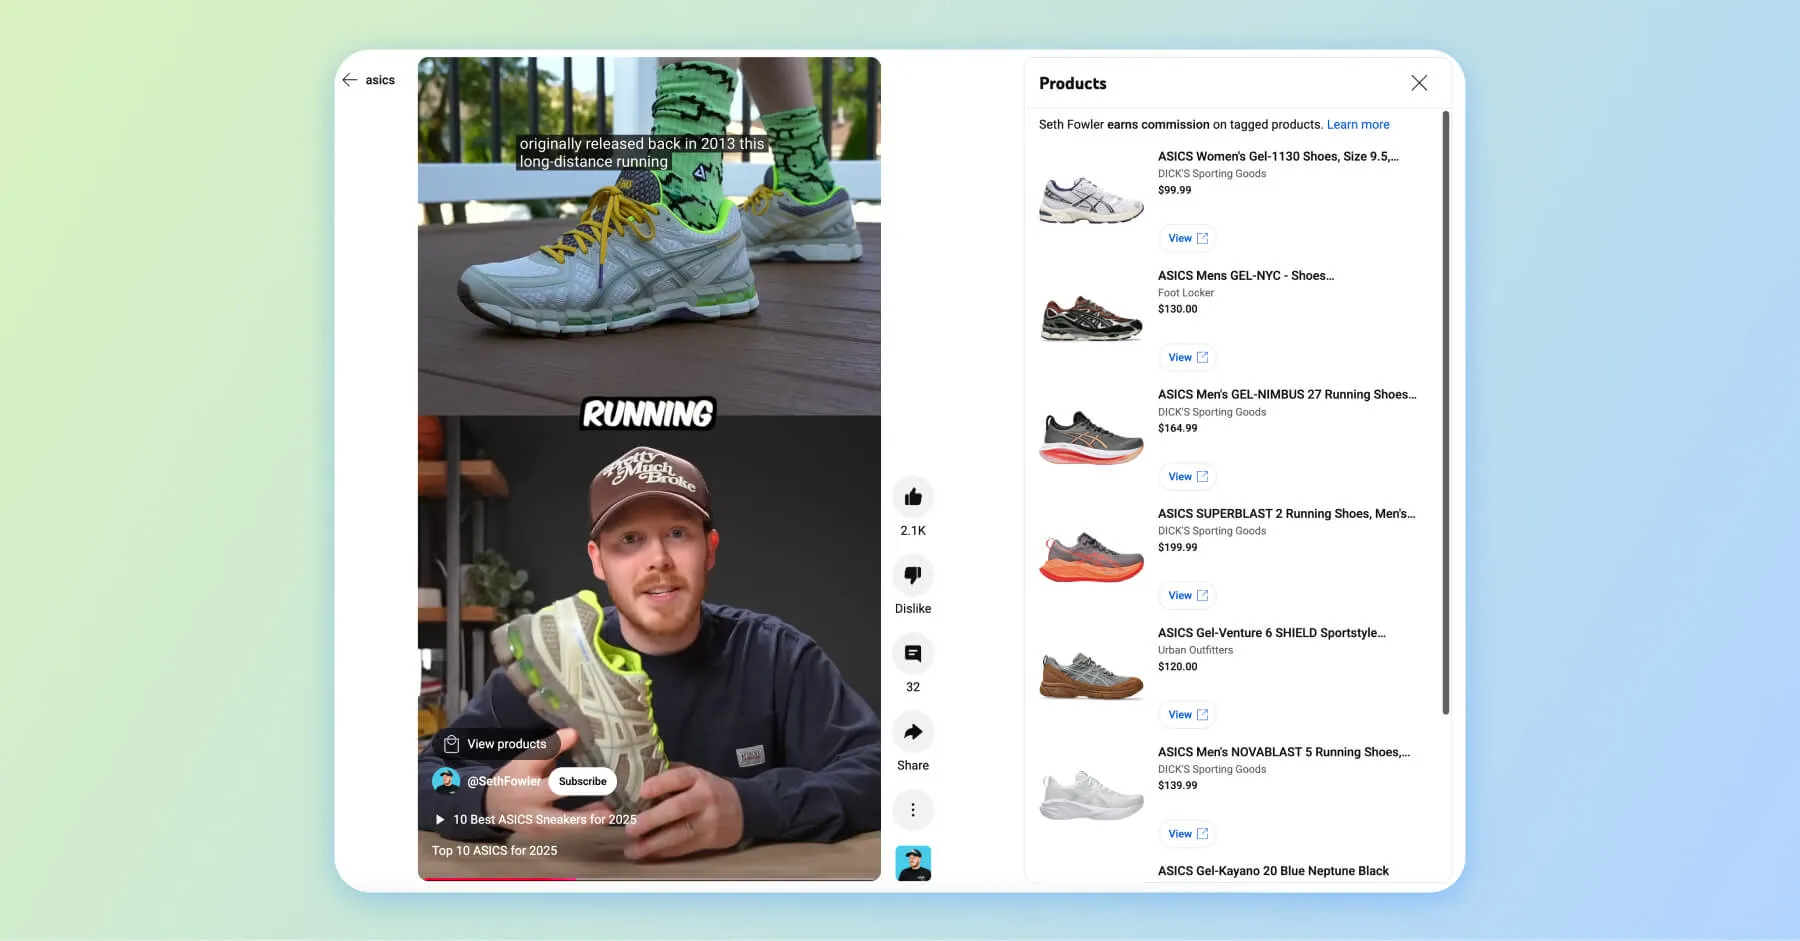The image size is (1800, 941).
Task: Select the GEL-NIMBUS 27 shoe image
Action: coord(1091,437)
